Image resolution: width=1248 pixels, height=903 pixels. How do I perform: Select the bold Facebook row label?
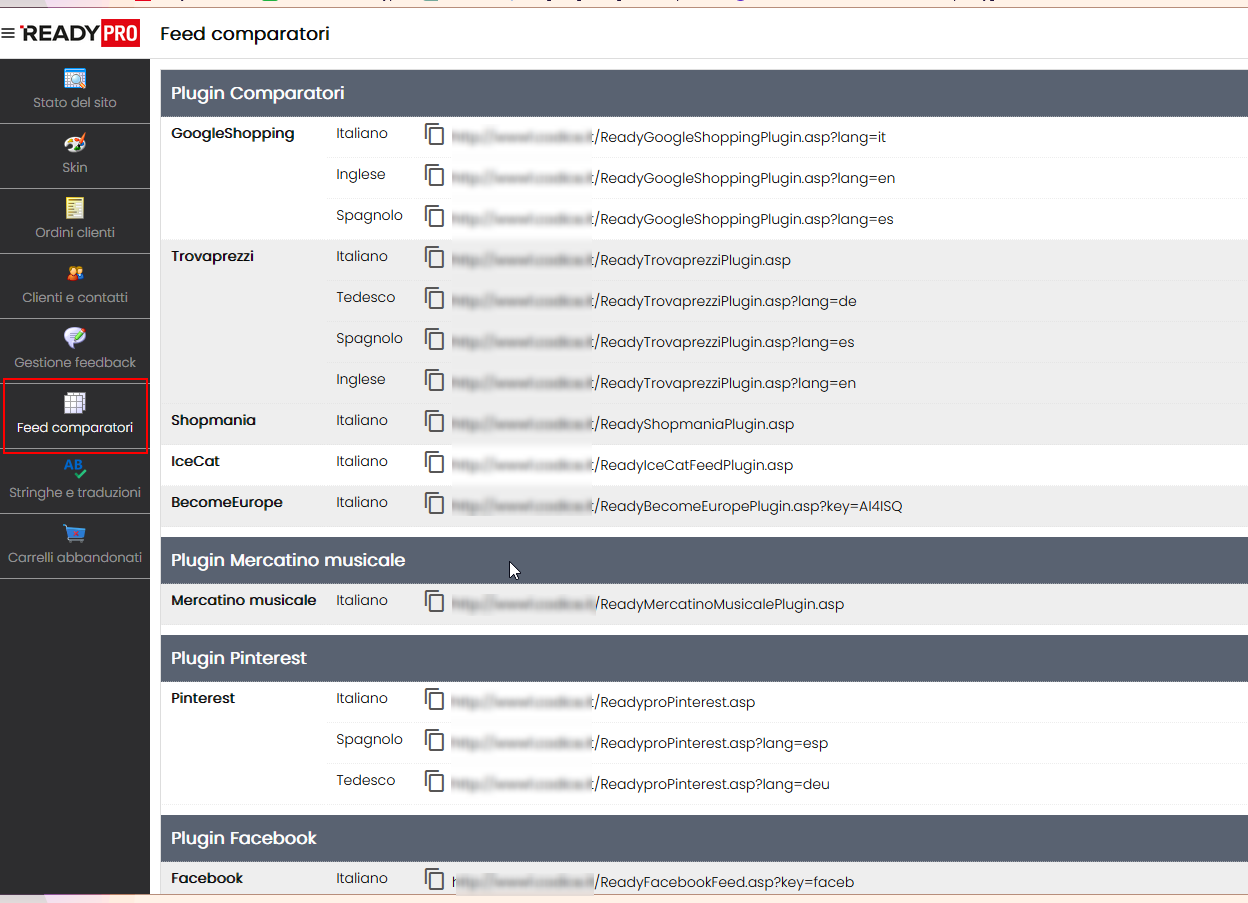207,879
